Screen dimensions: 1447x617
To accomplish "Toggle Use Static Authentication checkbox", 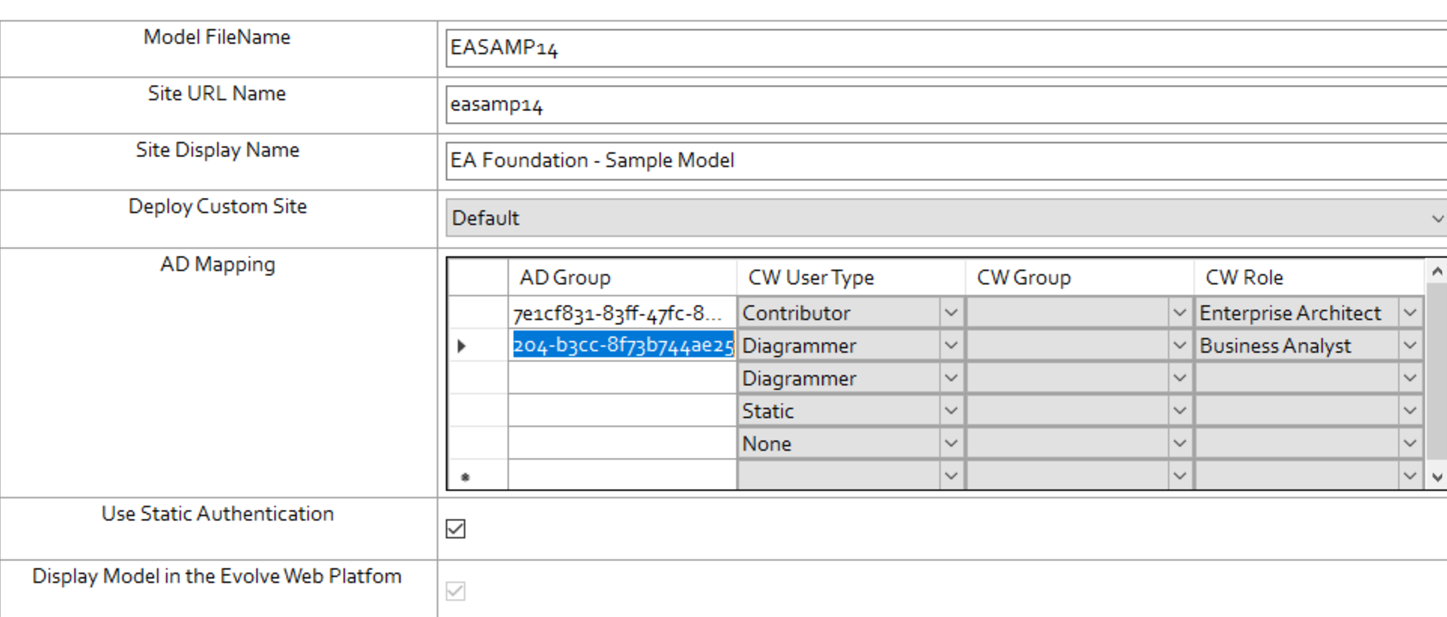I will [456, 529].
